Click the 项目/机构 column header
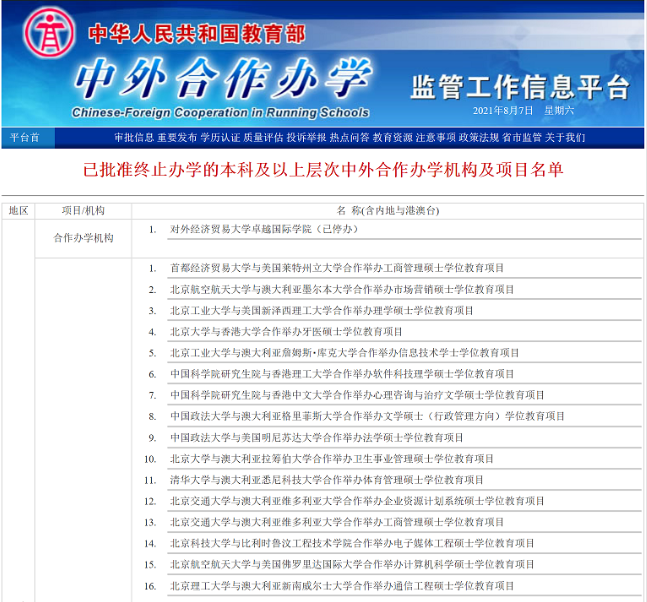Screen dimensions: 647x602 tap(83, 211)
